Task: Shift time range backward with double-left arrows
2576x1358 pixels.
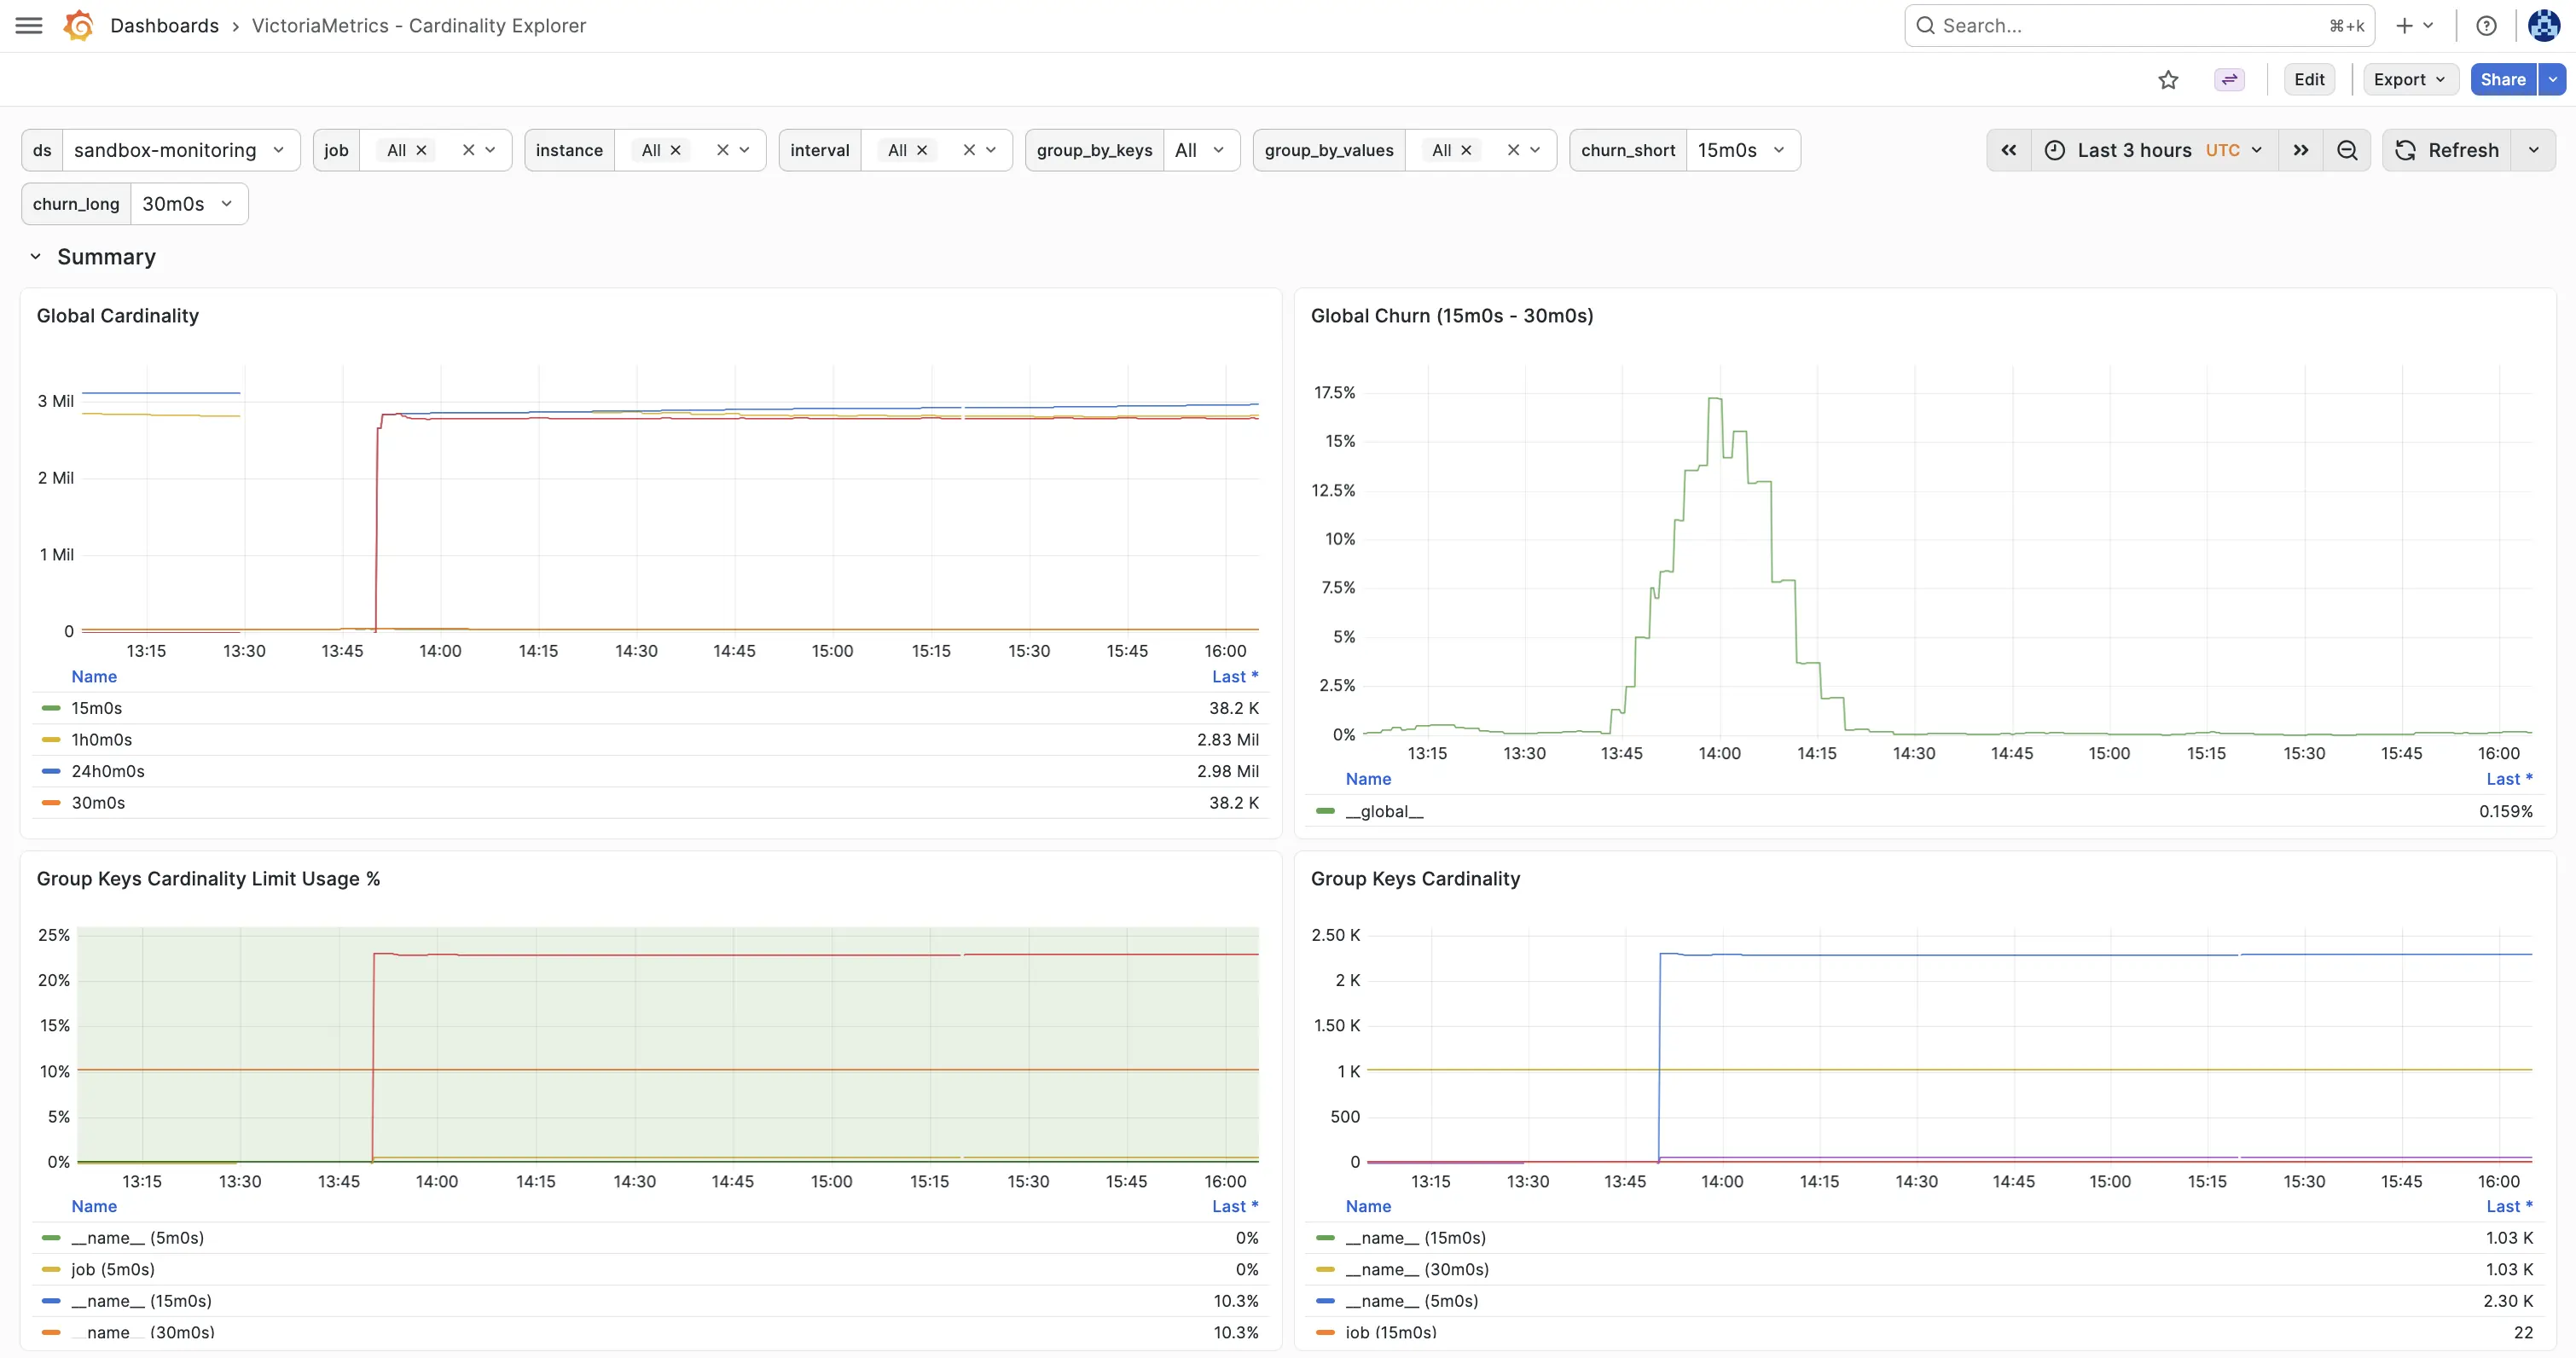Action: pyautogui.click(x=2008, y=150)
